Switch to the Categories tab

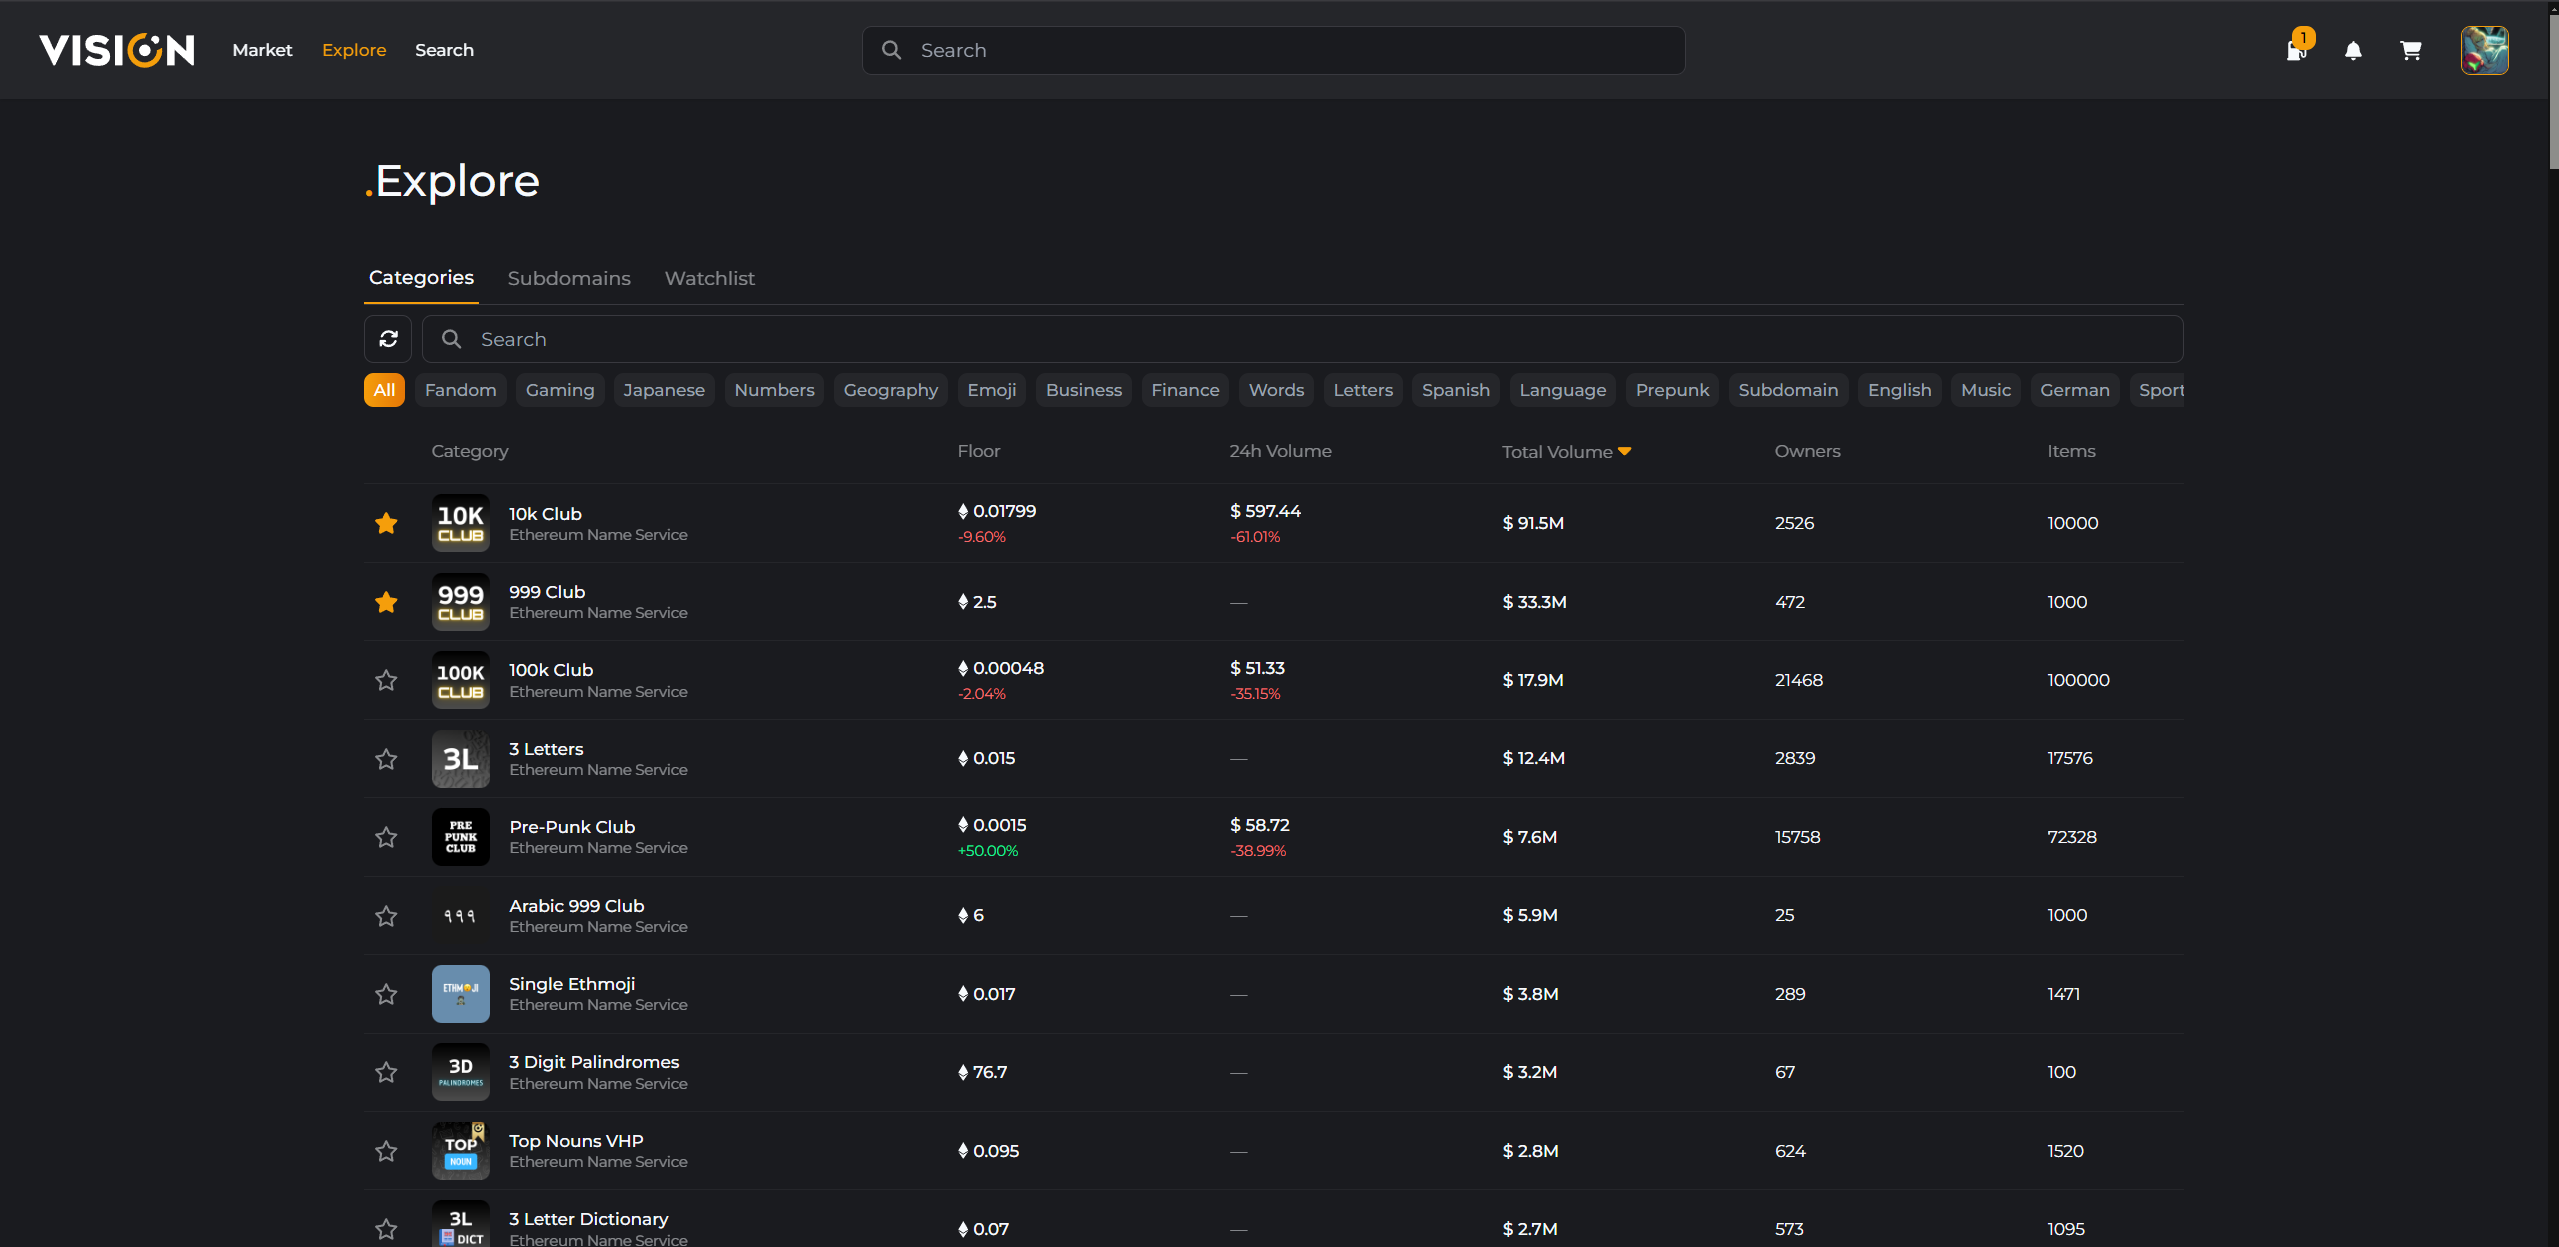point(421,277)
